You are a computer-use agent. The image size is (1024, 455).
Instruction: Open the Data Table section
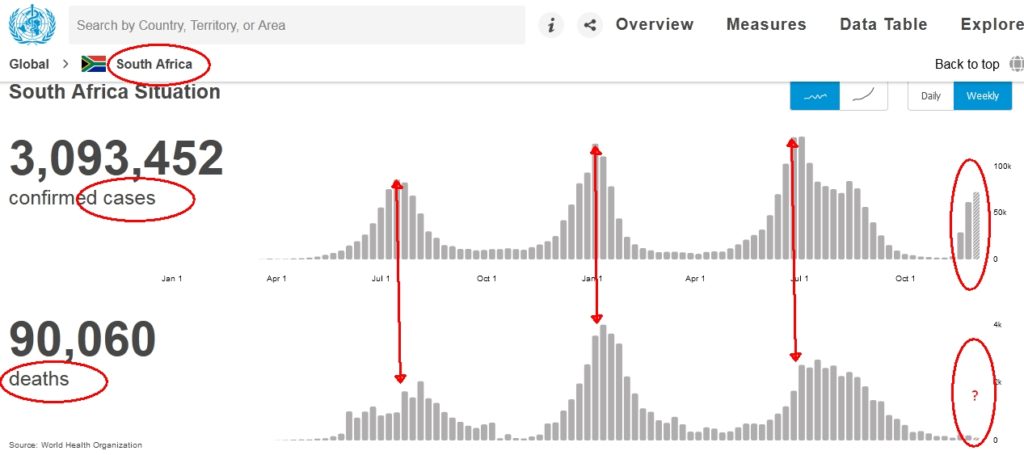884,25
